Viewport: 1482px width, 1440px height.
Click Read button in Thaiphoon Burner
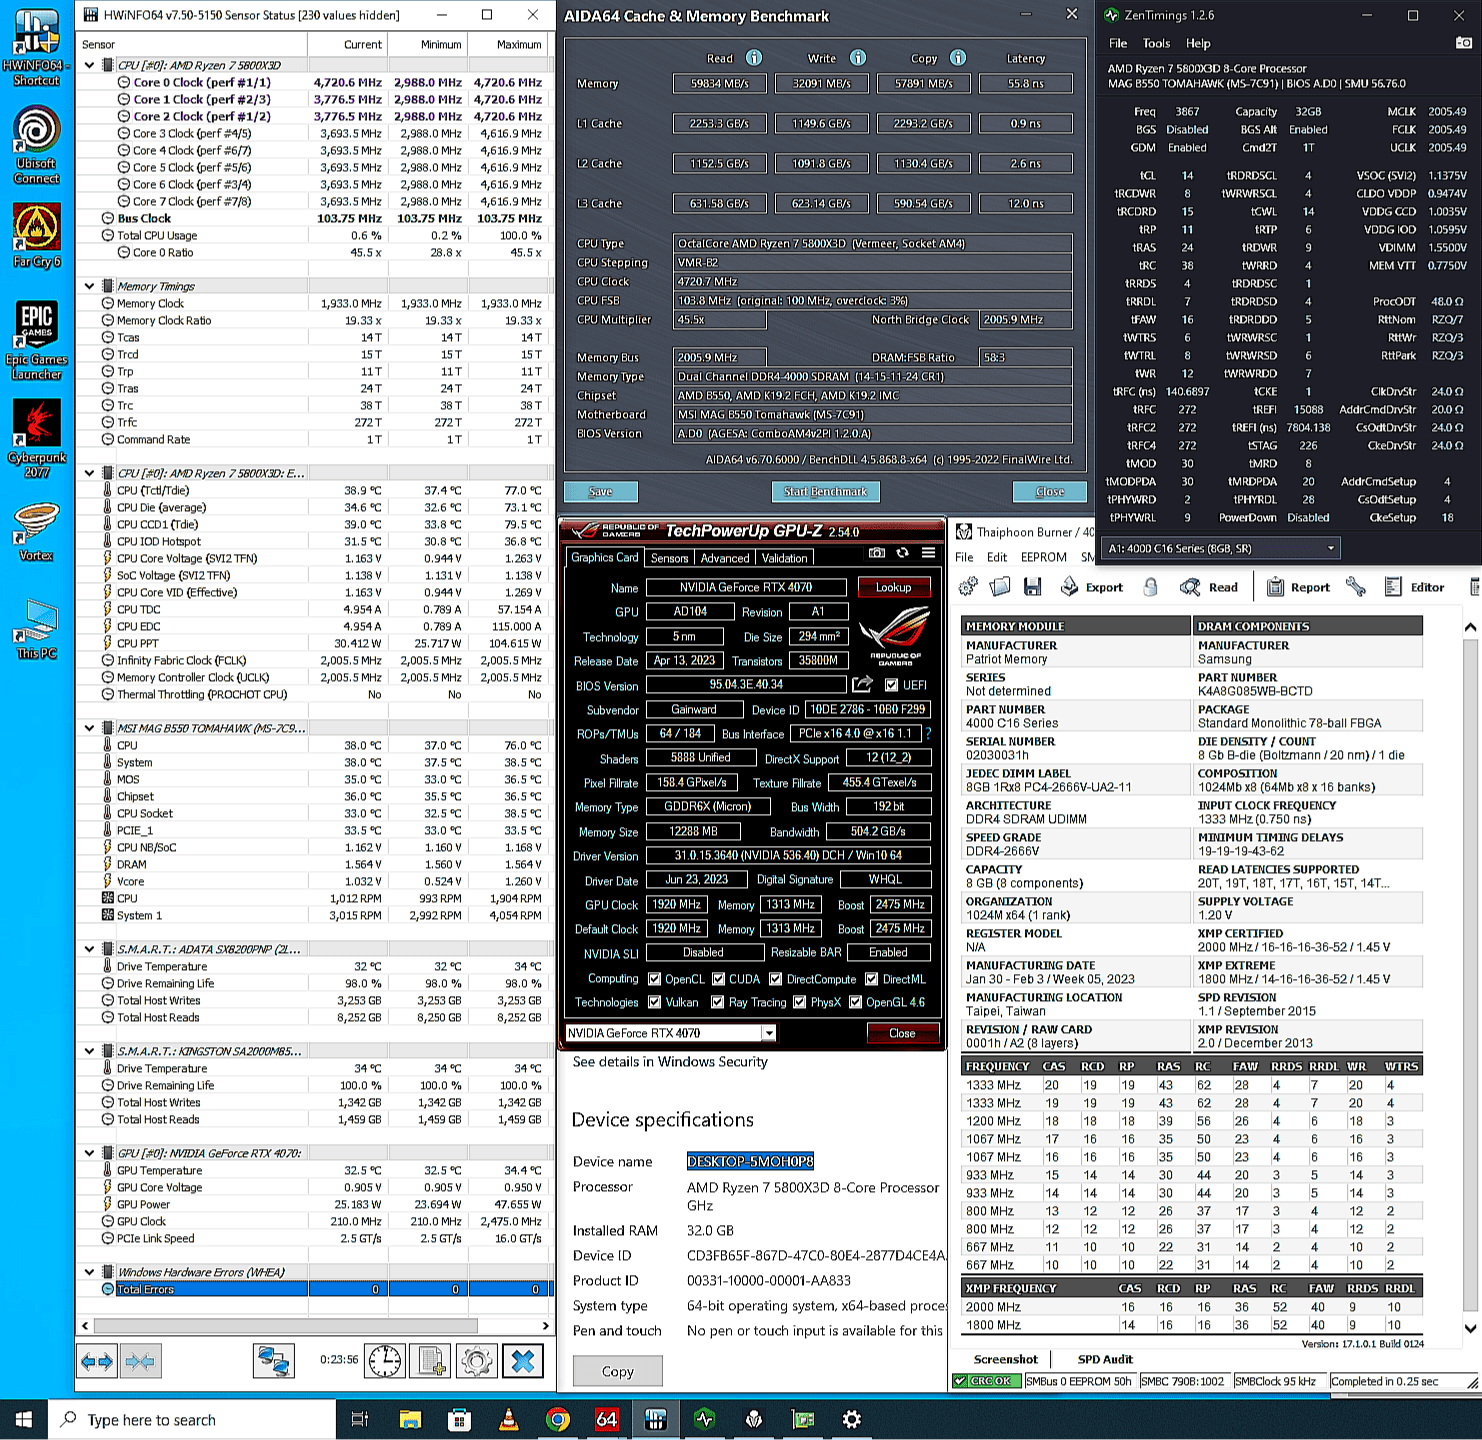click(1209, 587)
